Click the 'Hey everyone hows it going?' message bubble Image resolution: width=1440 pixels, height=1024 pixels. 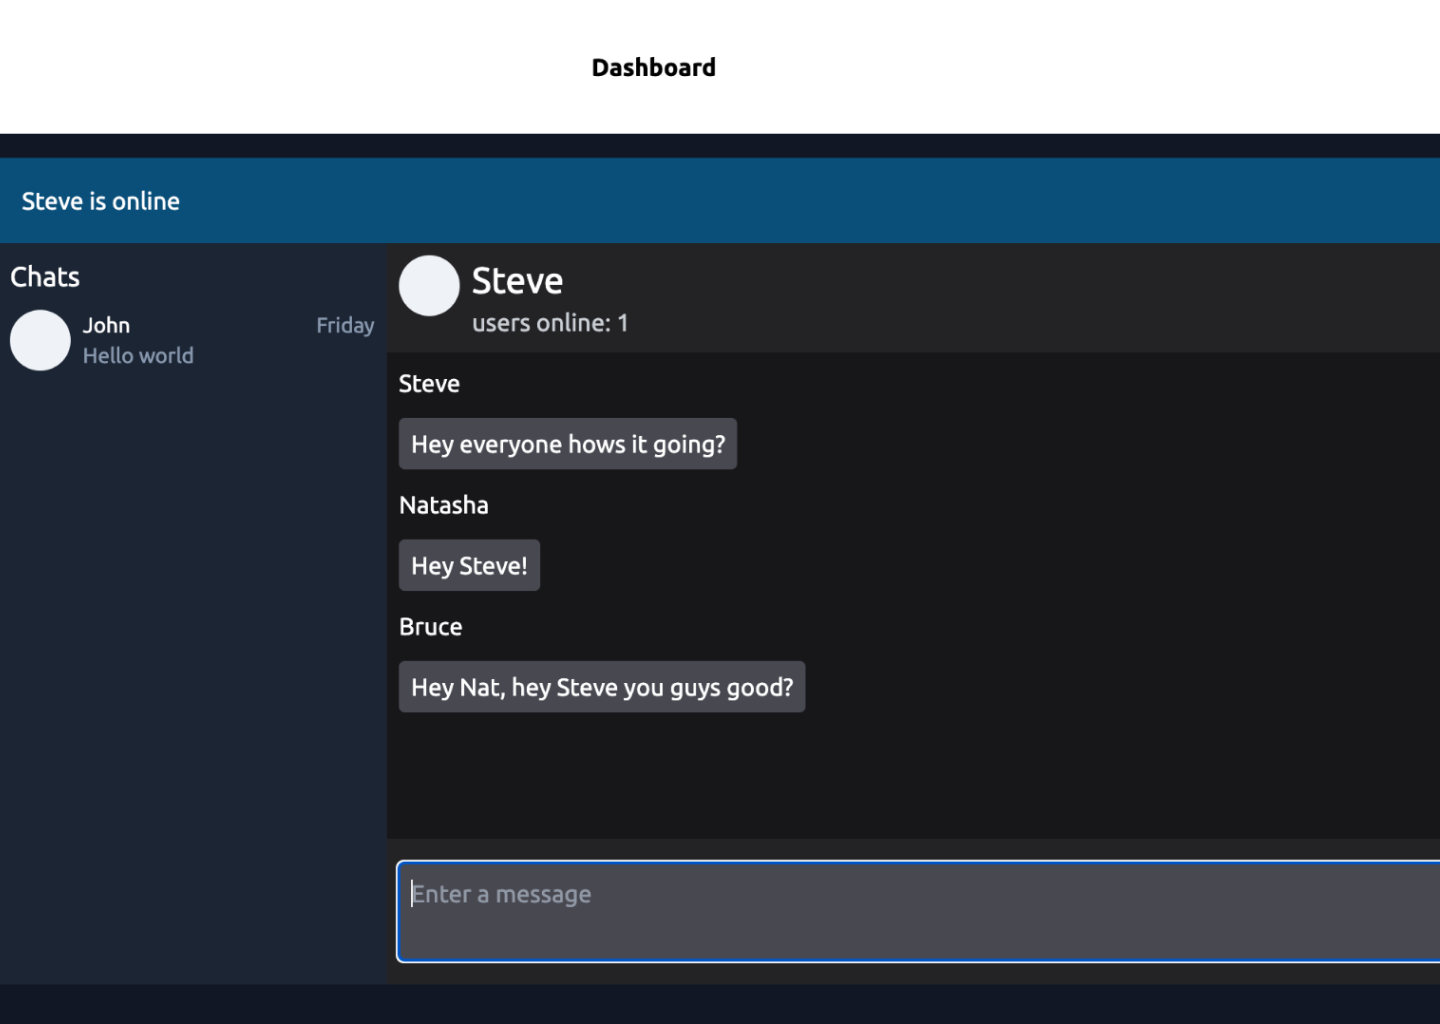pyautogui.click(x=567, y=444)
